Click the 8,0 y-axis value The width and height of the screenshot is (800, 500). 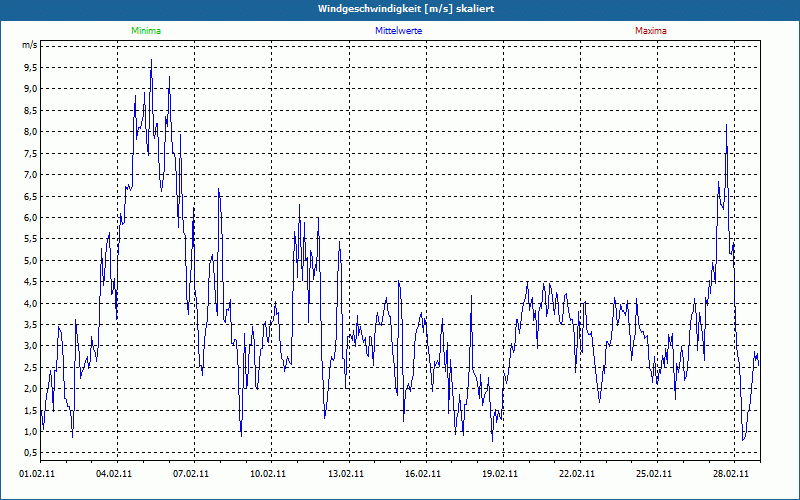point(31,132)
